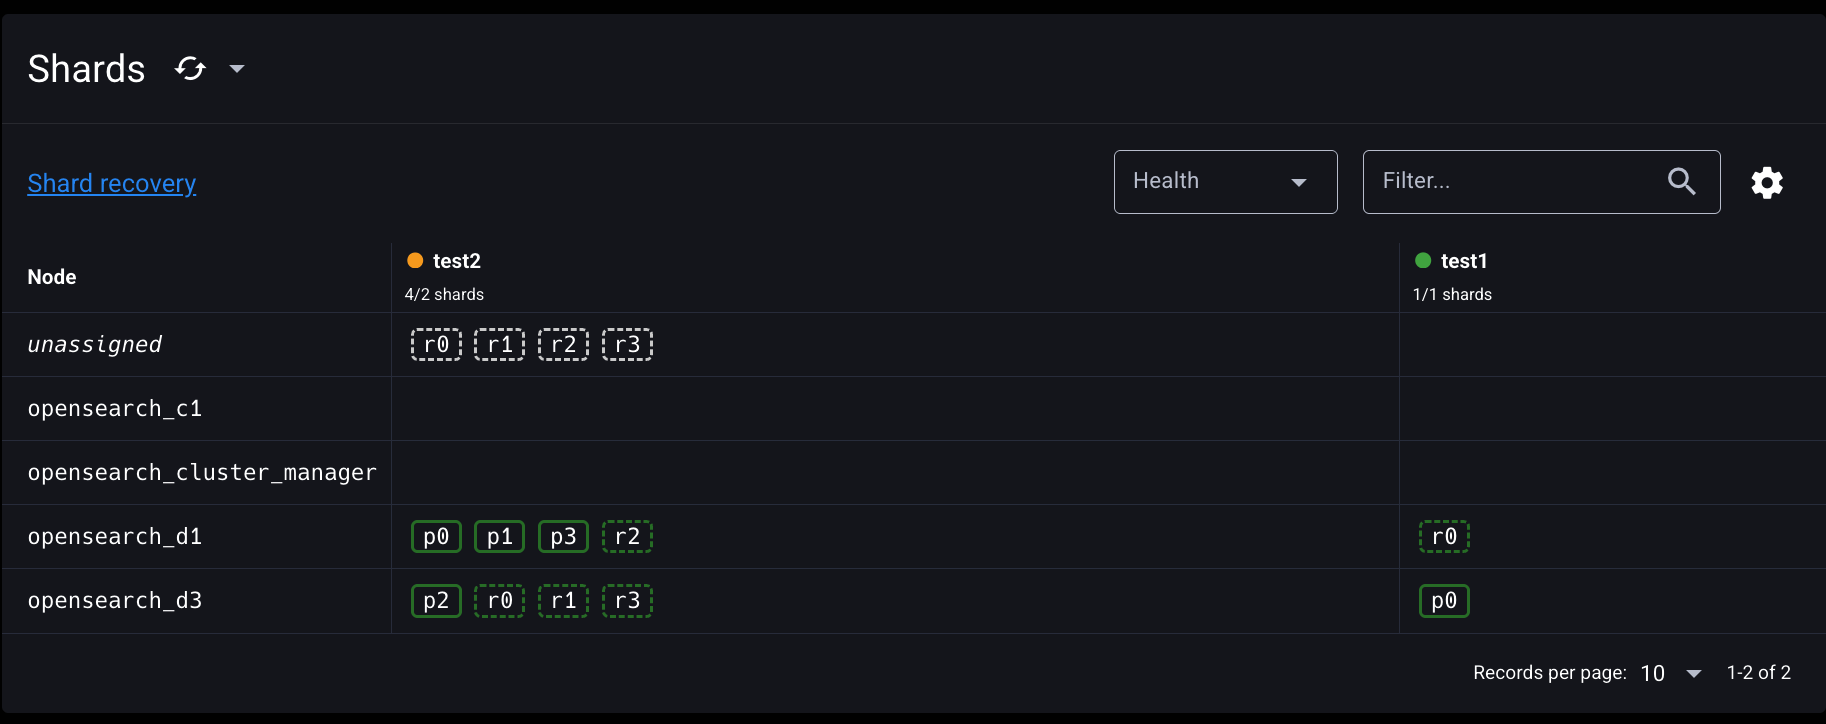Open the refresh interval dropdown arrow
1826x724 pixels.
coord(237,69)
